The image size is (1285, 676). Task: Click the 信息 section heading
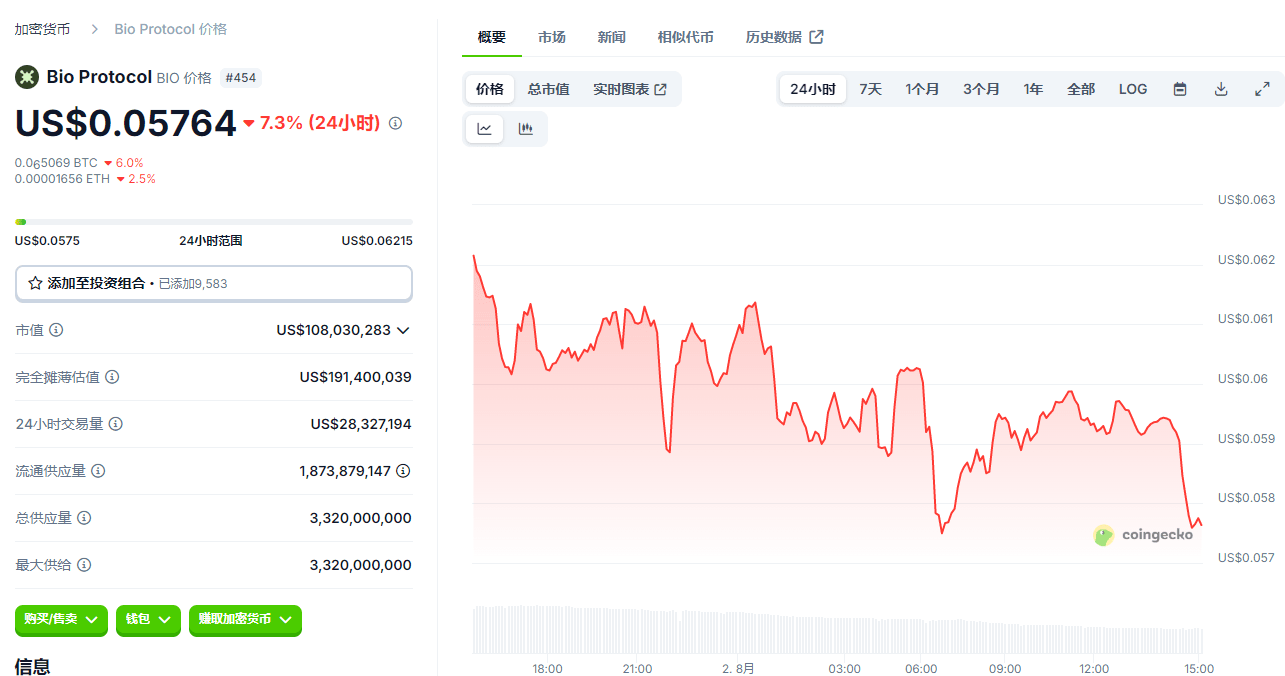pos(32,666)
